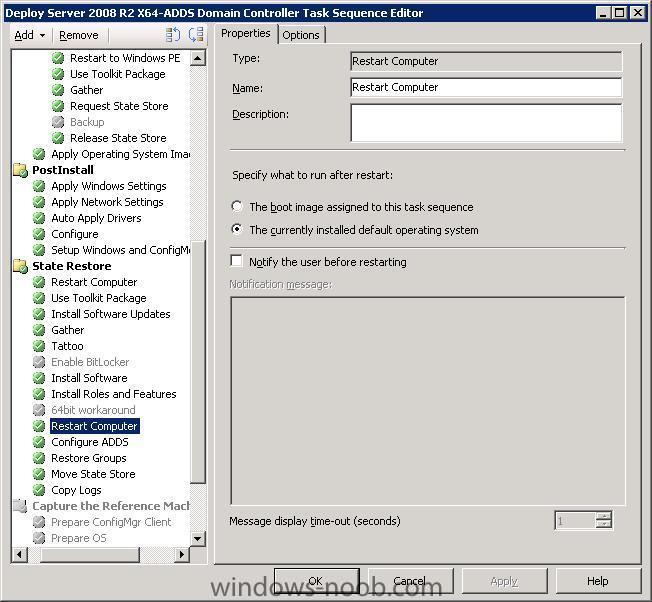Select the currently installed default operating system option
Screen dimensions: 652x602
[x=237, y=229]
